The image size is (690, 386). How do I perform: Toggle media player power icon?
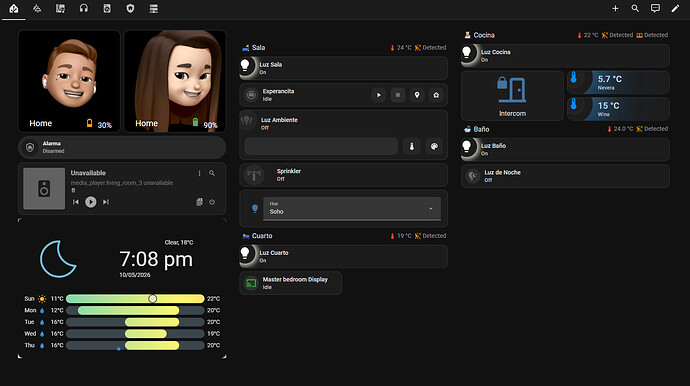tap(212, 202)
